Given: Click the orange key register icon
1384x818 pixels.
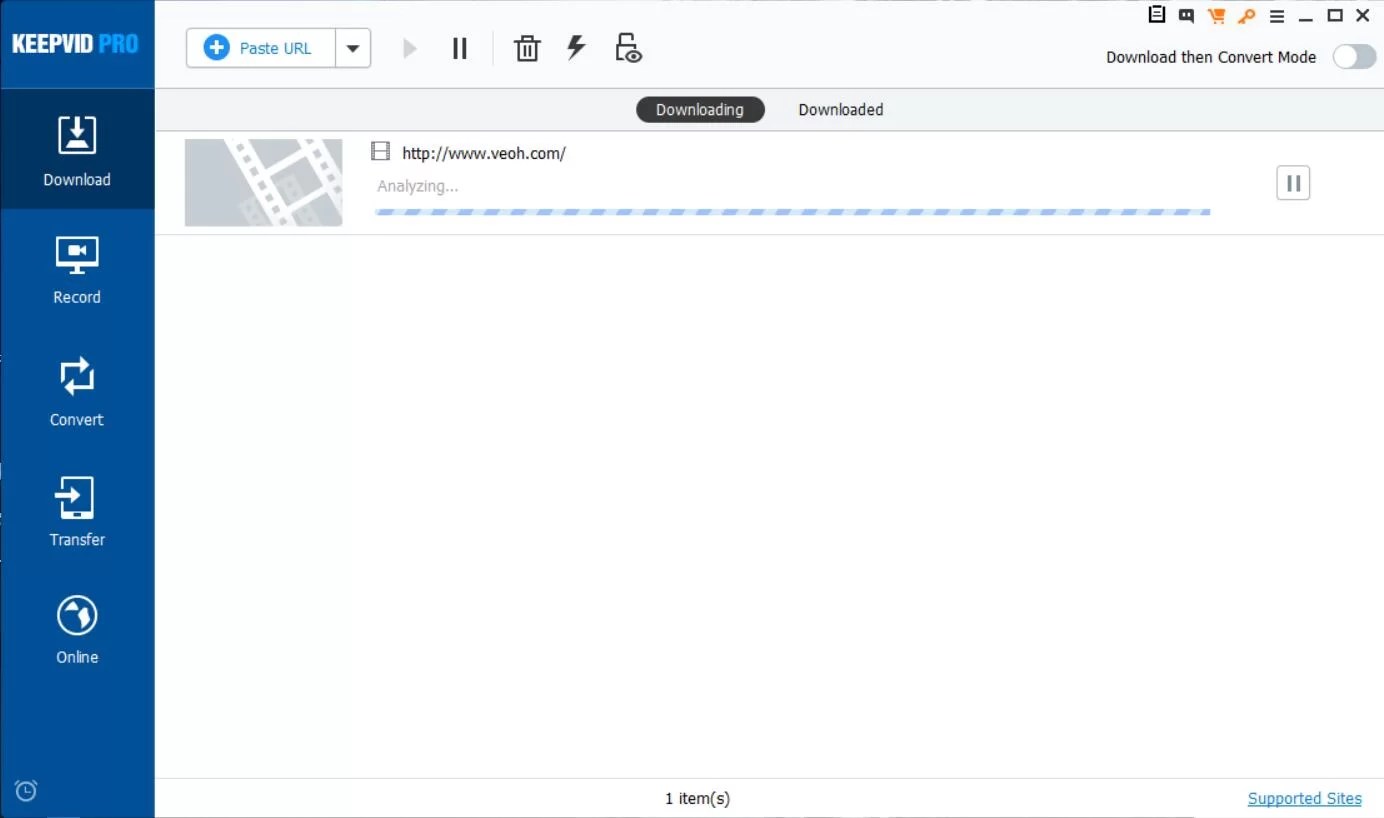Looking at the screenshot, I should [x=1246, y=15].
